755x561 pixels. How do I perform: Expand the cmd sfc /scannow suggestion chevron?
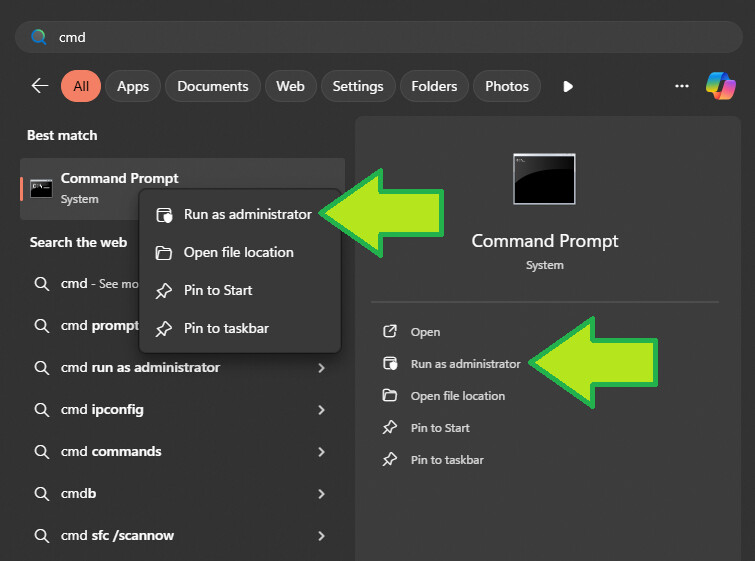(321, 535)
